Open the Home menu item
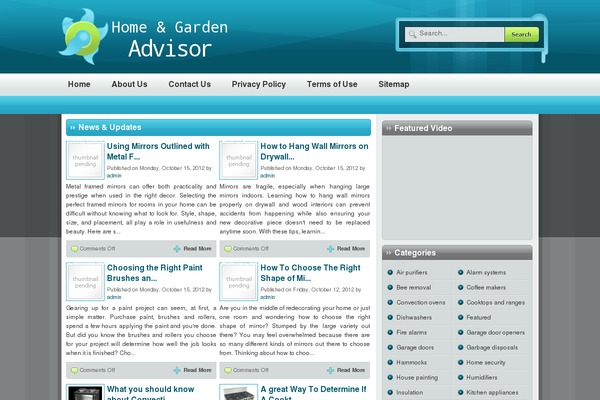Screen dimensions: 600x400 79,84
